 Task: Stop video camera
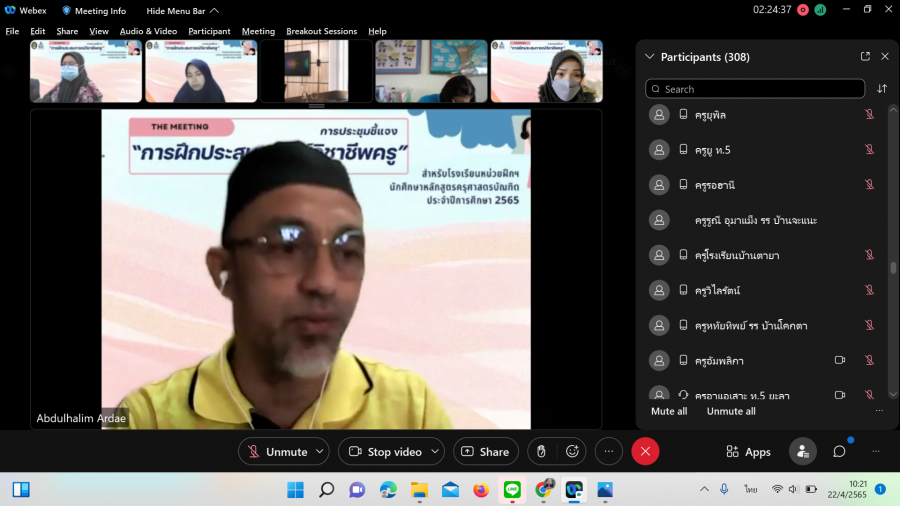[384, 452]
